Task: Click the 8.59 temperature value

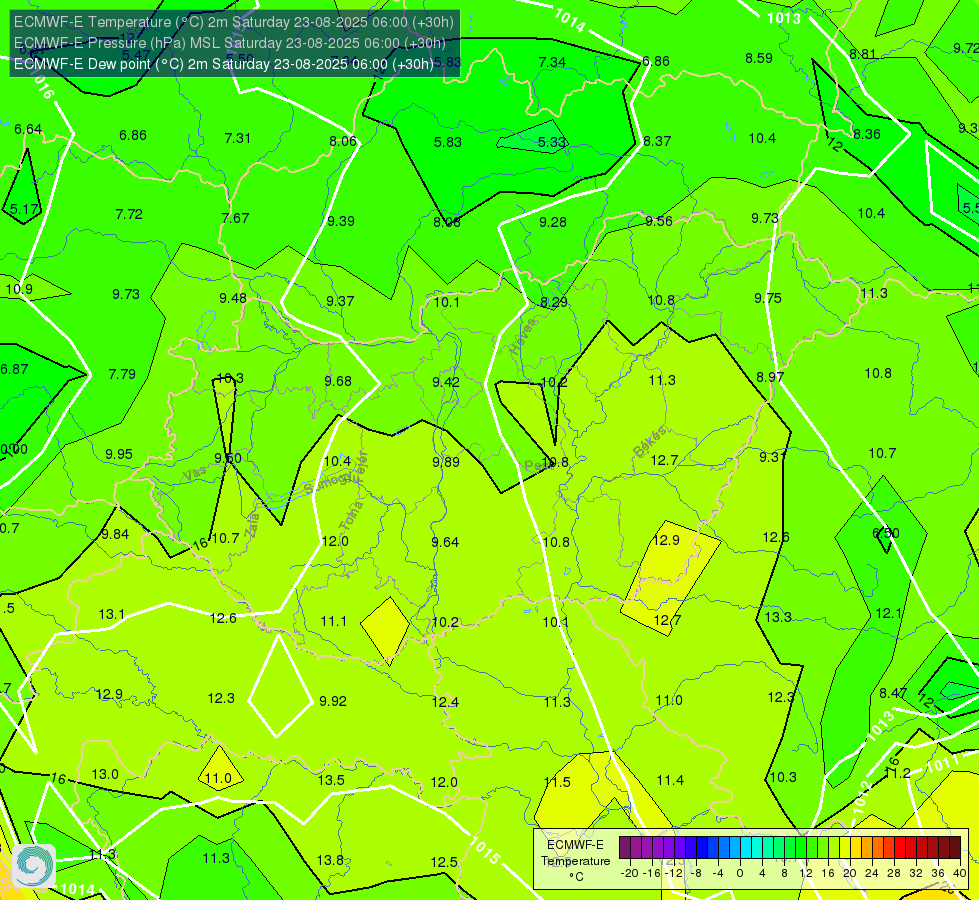Action: coord(759,58)
